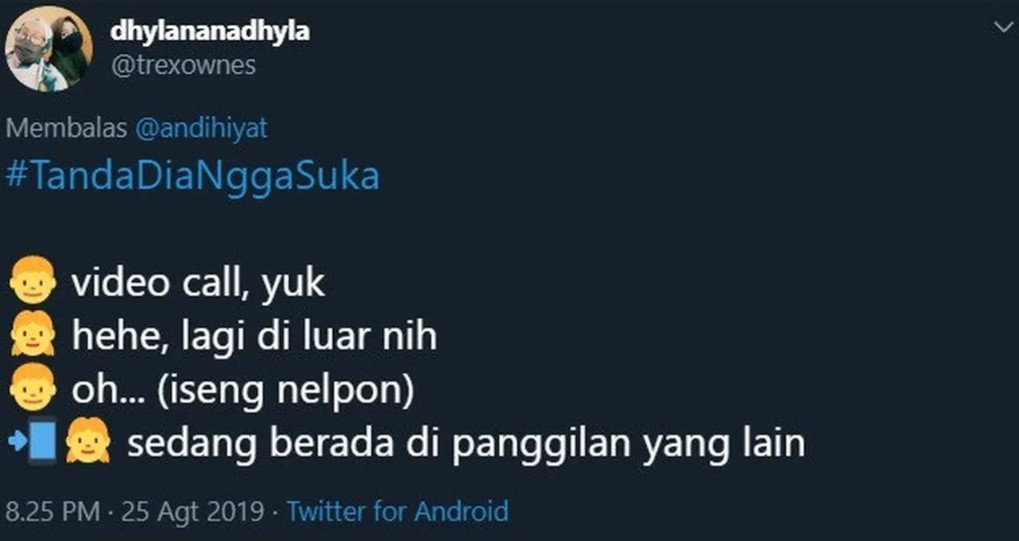Image resolution: width=1019 pixels, height=541 pixels.
Task: Click the boy emoji before 'video call, yuk'
Action: click(x=33, y=280)
